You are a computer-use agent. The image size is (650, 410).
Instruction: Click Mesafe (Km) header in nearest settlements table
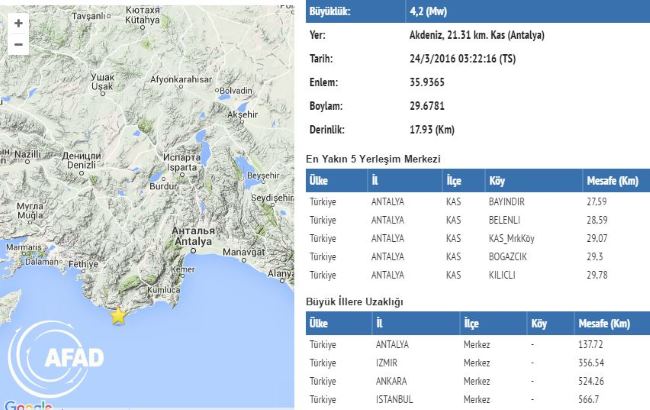tap(612, 181)
